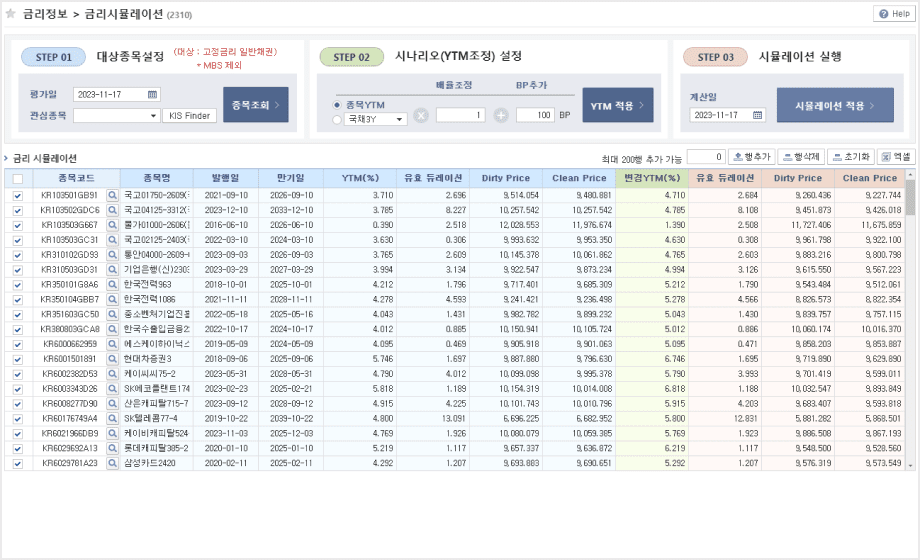The image size is (920, 560).
Task: Uncheck the row checkbox for KR60176749A4
Action: [x=18, y=419]
